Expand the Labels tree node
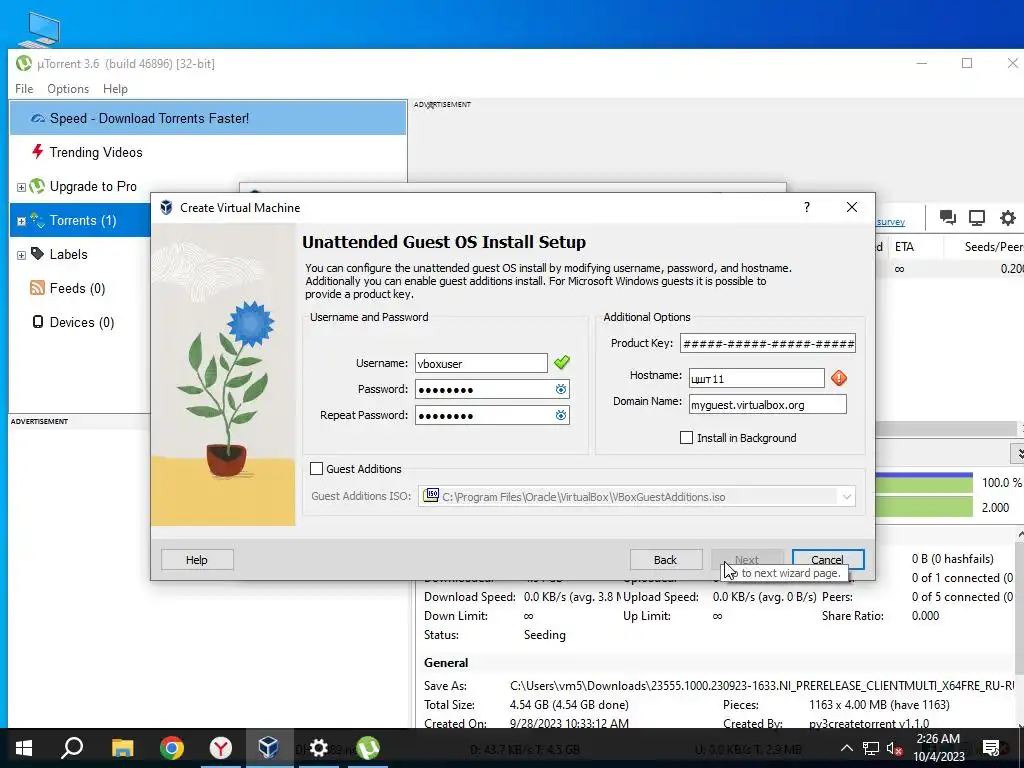Image resolution: width=1024 pixels, height=768 pixels. tap(21, 255)
